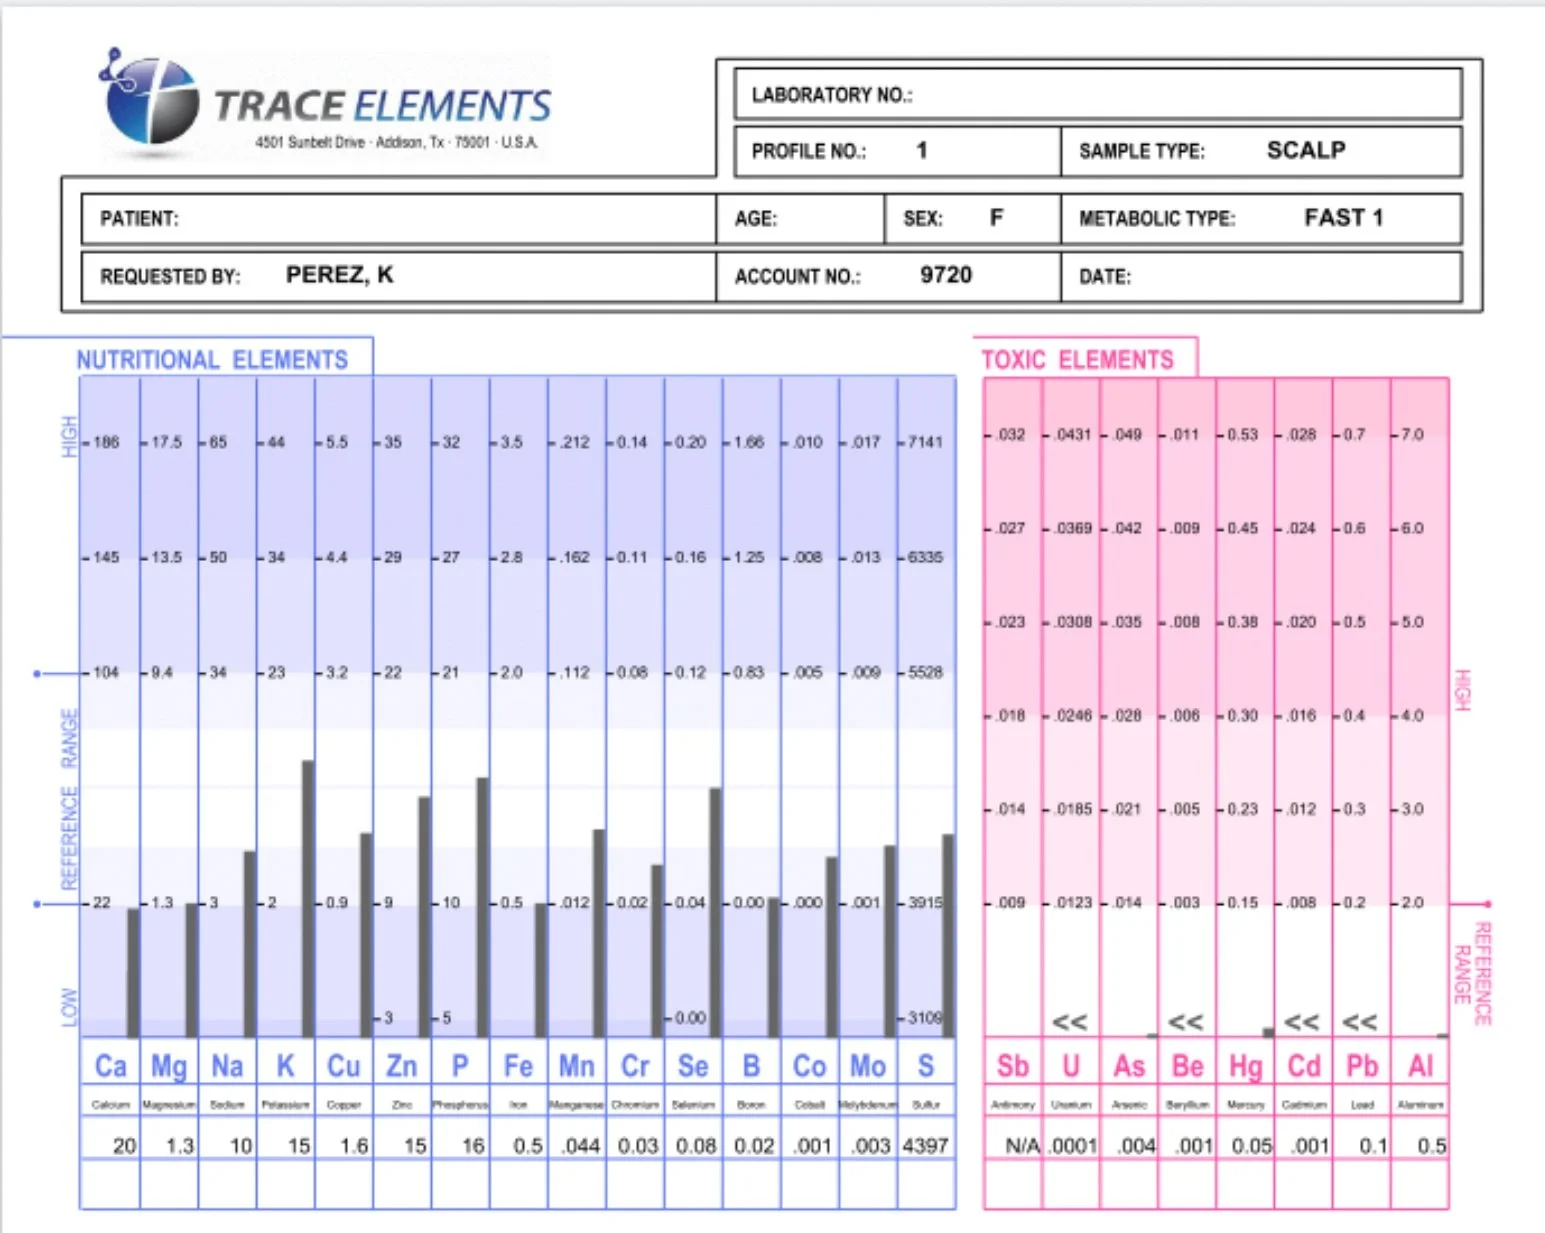Click the Trace Elements globe logo

coord(150,102)
